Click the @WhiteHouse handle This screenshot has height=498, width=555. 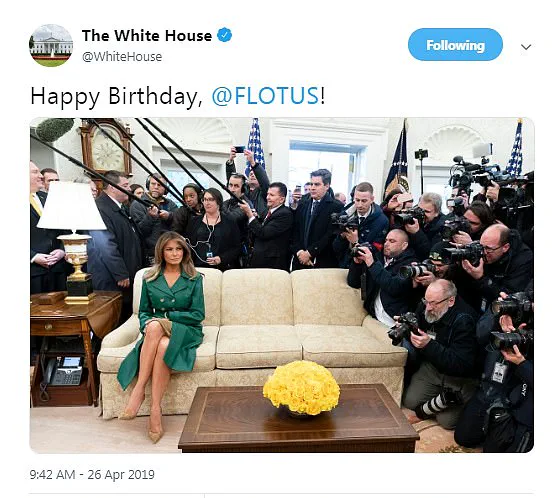click(x=122, y=57)
